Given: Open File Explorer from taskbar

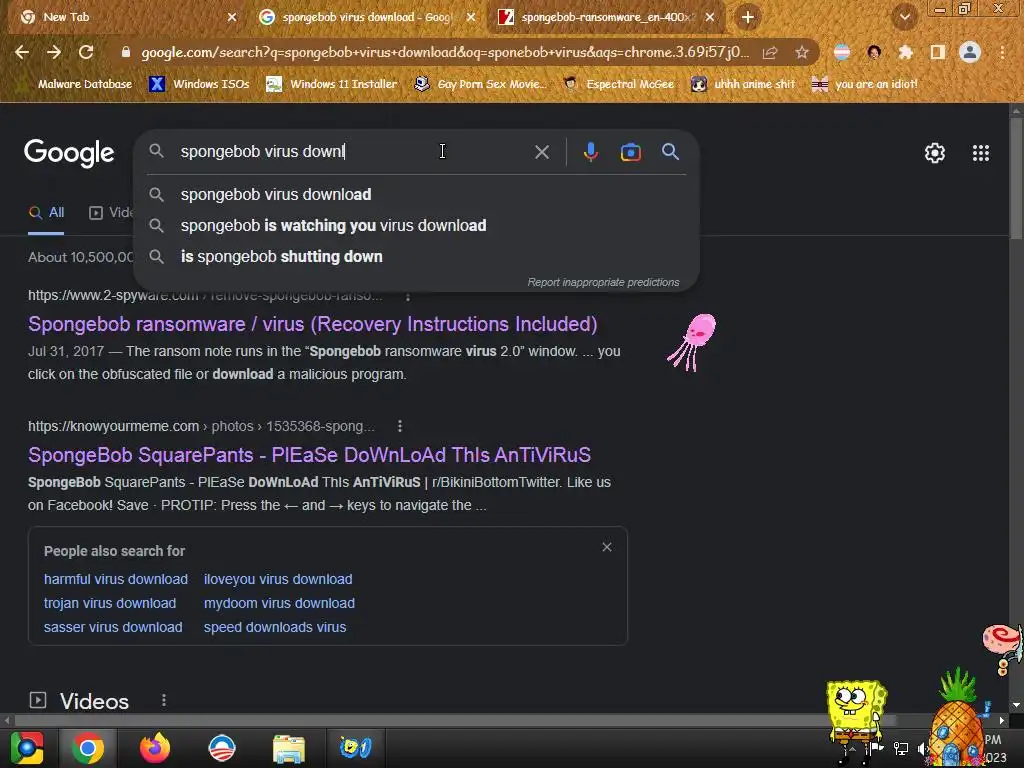Looking at the screenshot, I should point(288,748).
